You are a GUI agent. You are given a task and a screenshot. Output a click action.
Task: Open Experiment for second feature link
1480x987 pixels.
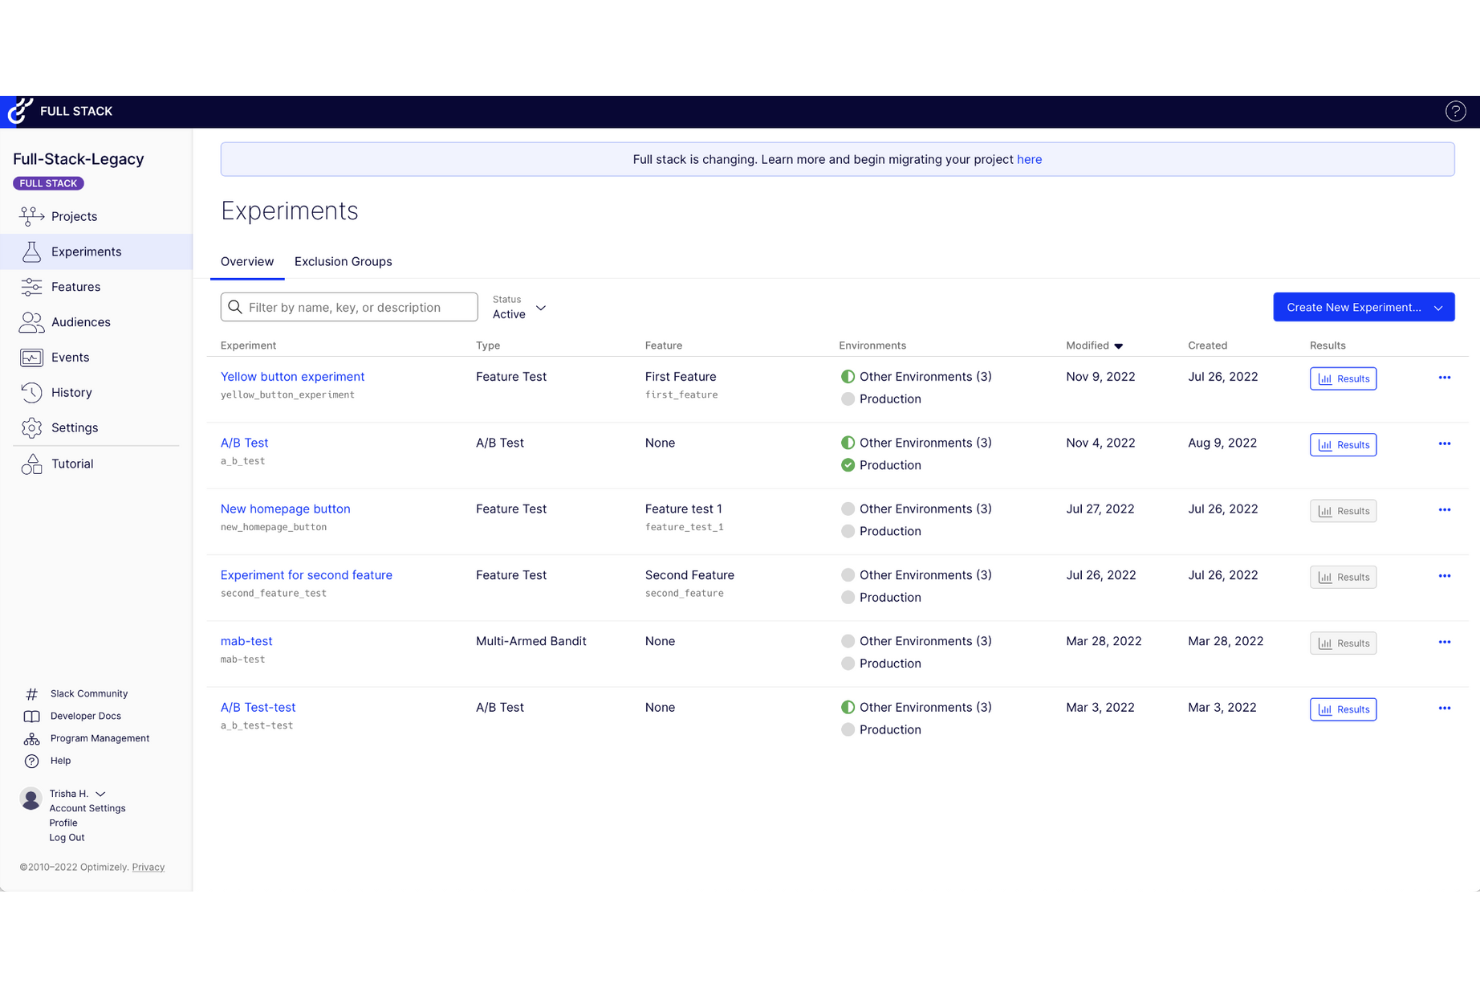click(306, 575)
